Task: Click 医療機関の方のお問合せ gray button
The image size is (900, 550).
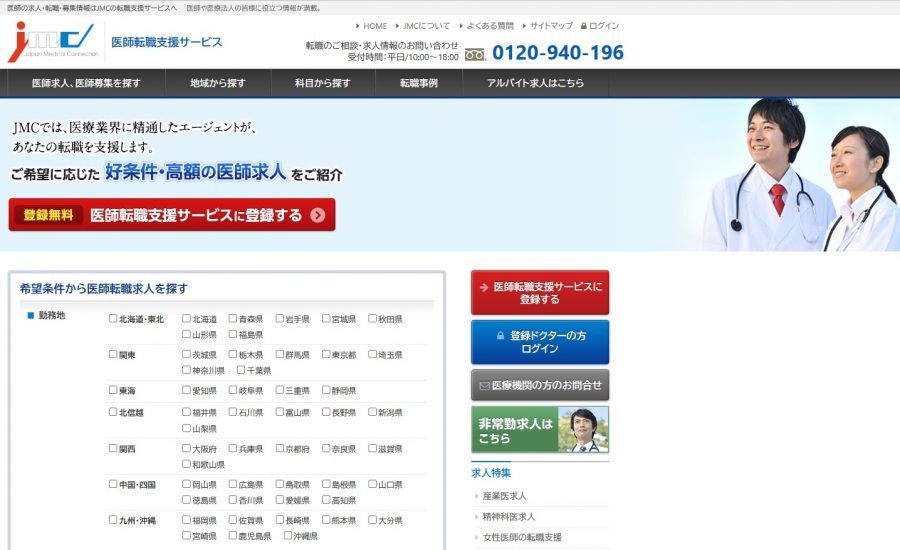Action: pos(540,385)
